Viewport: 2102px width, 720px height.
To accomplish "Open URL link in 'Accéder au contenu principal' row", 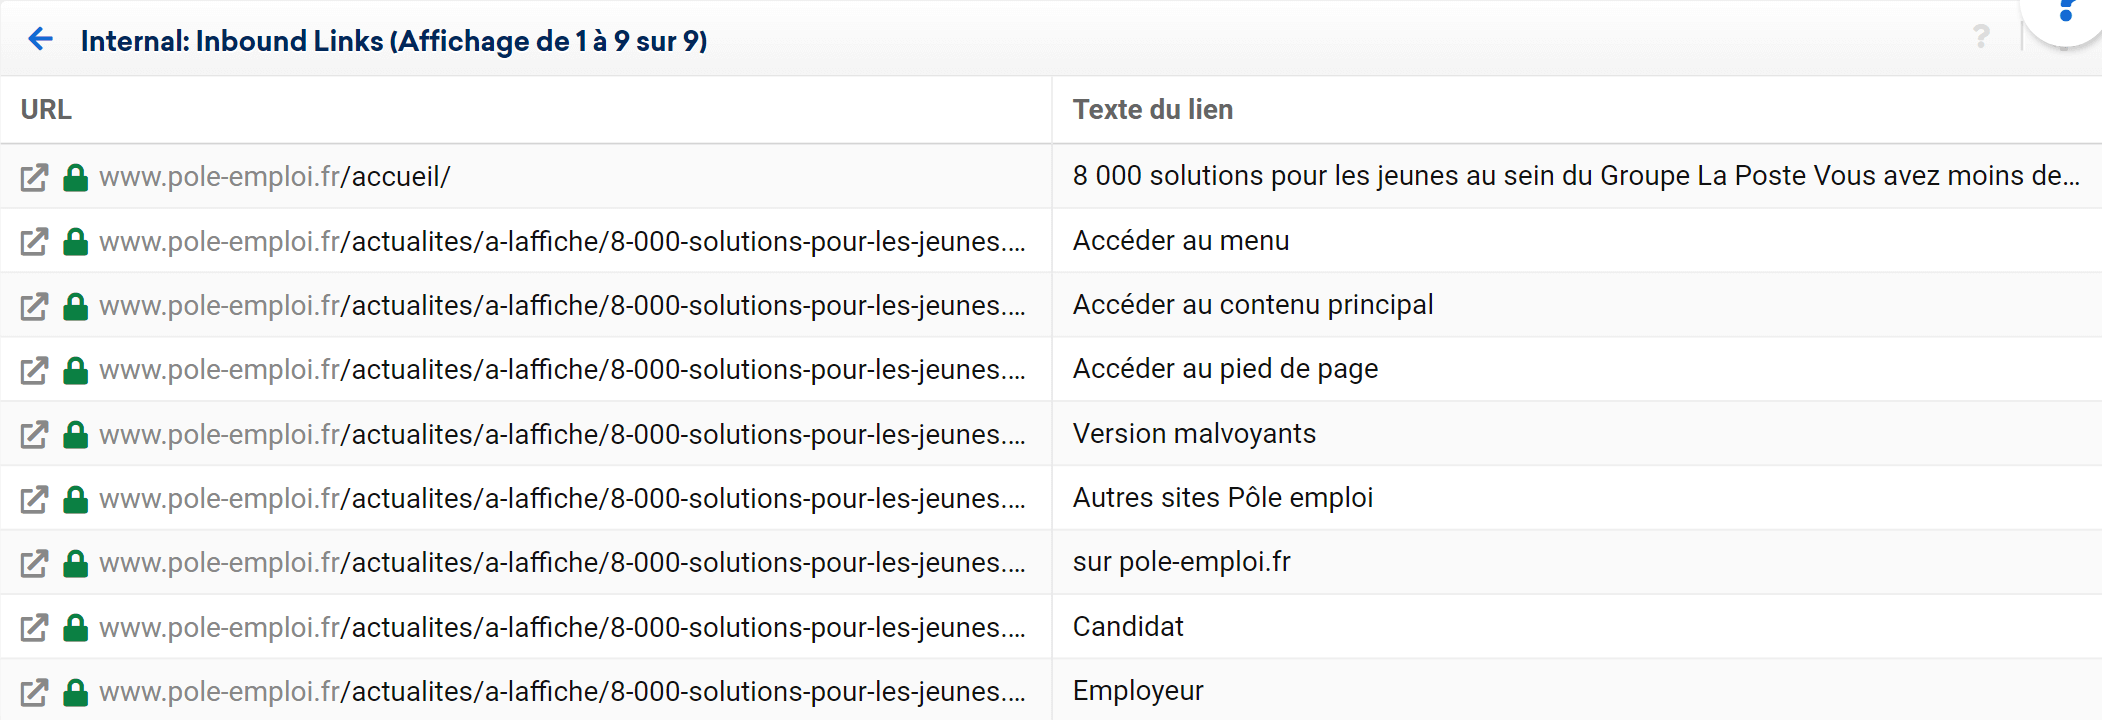I will [562, 306].
